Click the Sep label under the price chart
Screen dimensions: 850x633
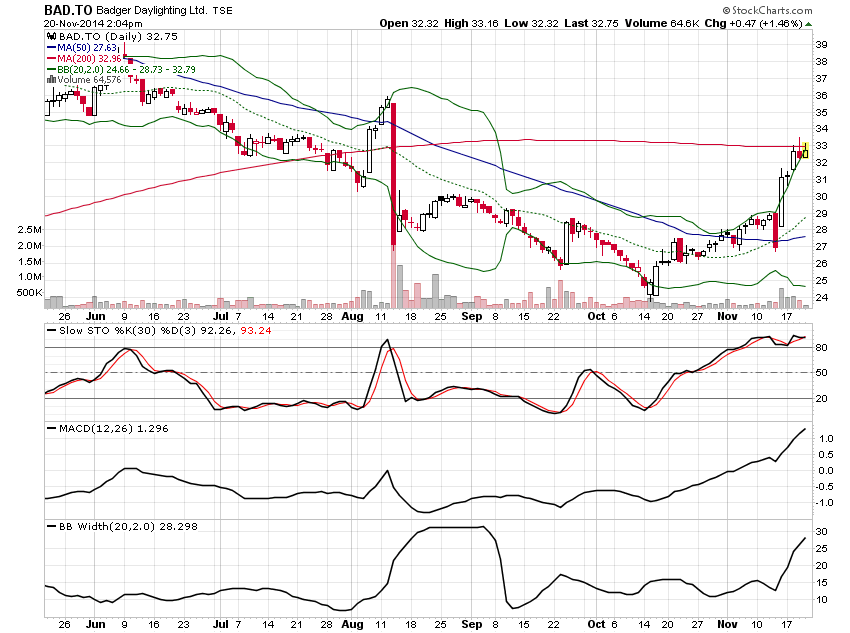(x=472, y=316)
